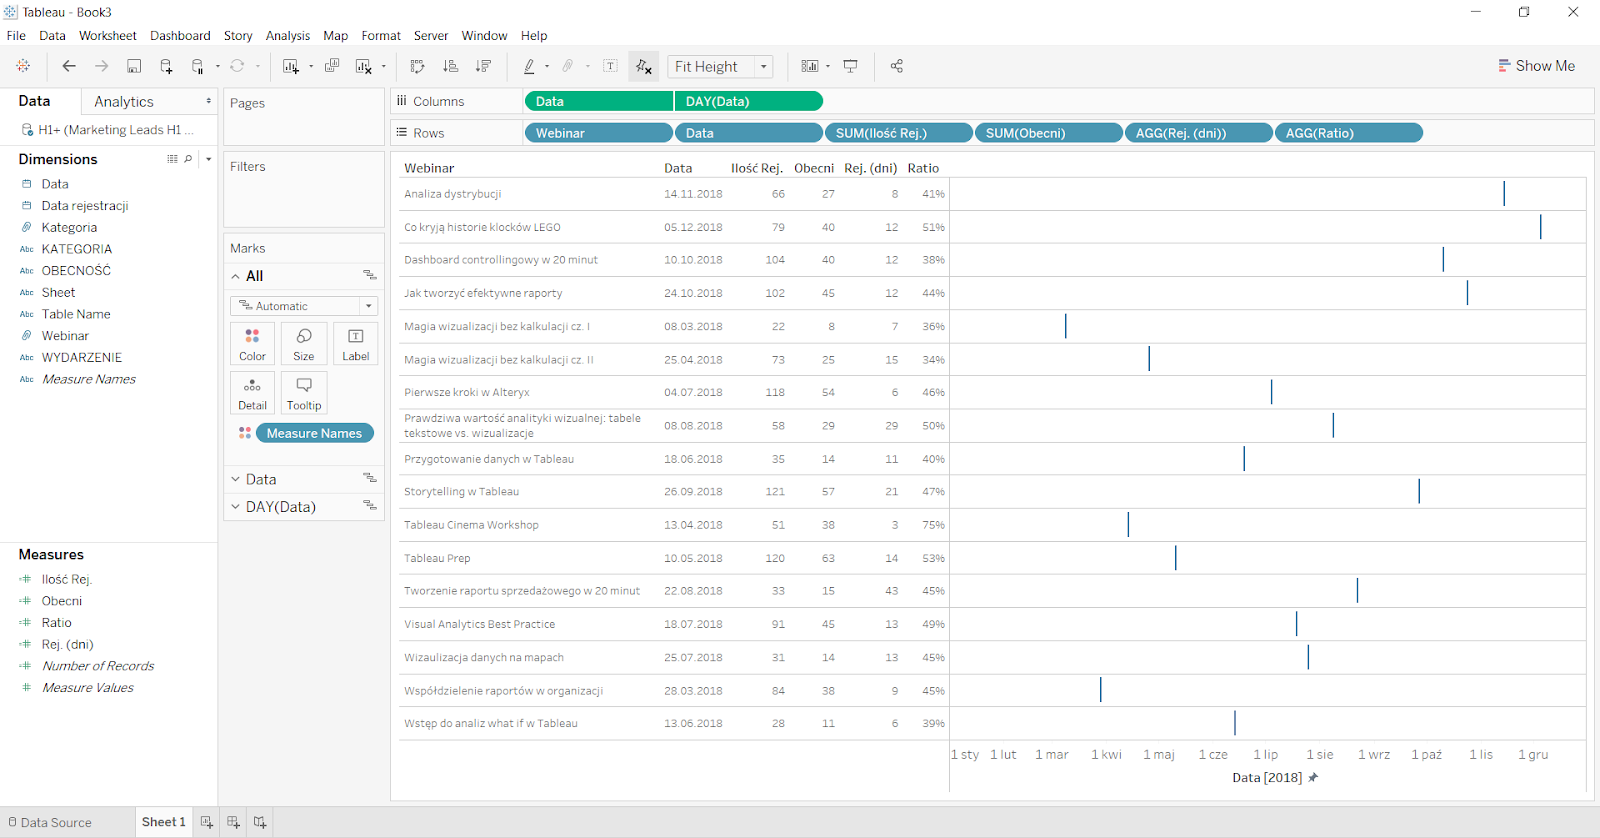Toggle the Show Me panel

click(1536, 66)
